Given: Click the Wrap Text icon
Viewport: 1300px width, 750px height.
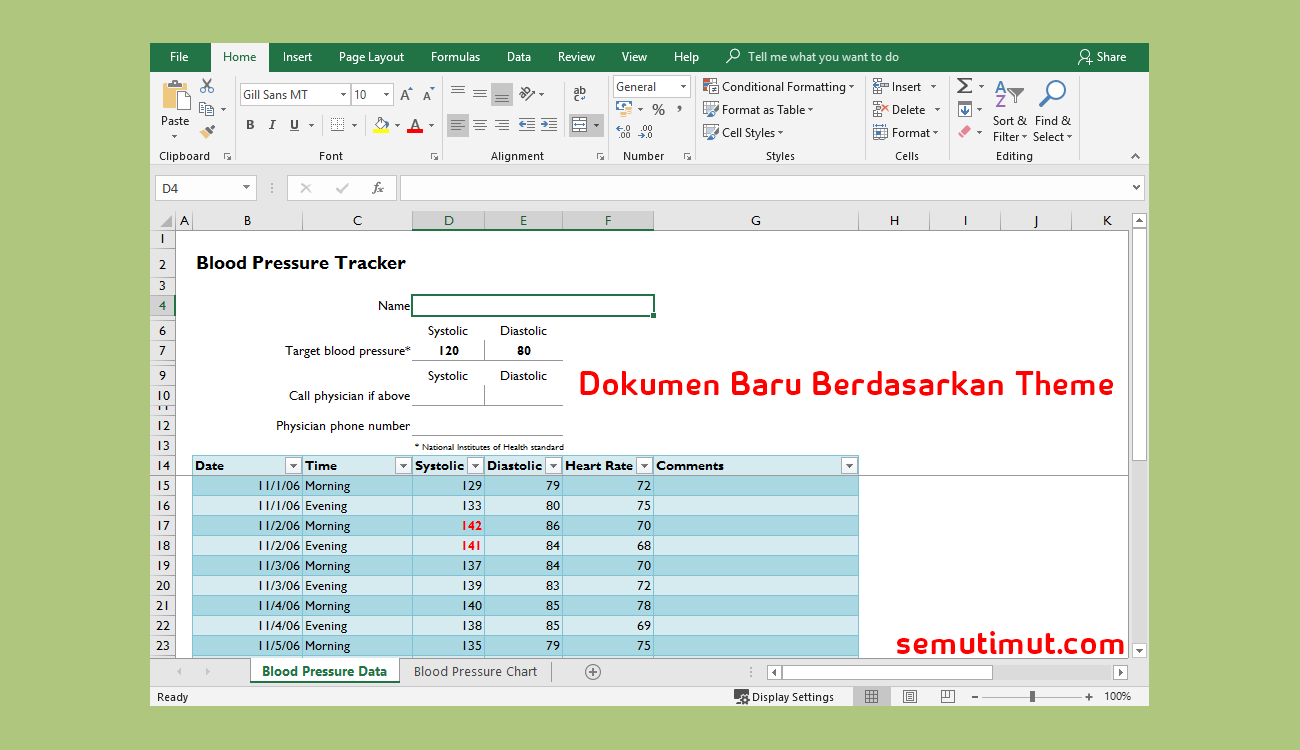Looking at the screenshot, I should pos(579,93).
